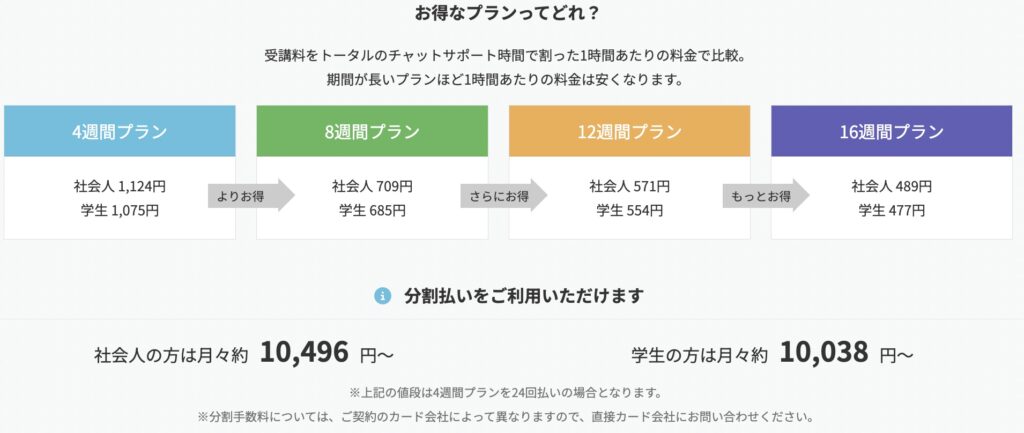Screen dimensions: 1024x433
Task: Click the お得なプランってどれ？ heading
Action: 507,12
